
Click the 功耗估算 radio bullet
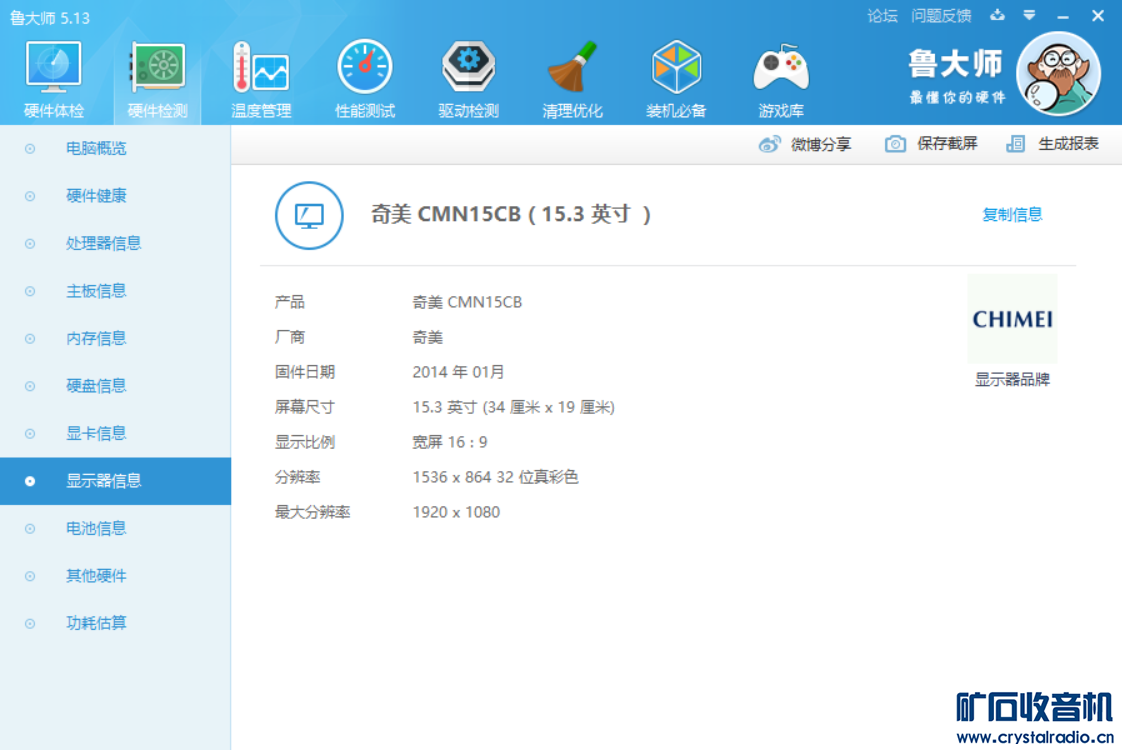30,624
